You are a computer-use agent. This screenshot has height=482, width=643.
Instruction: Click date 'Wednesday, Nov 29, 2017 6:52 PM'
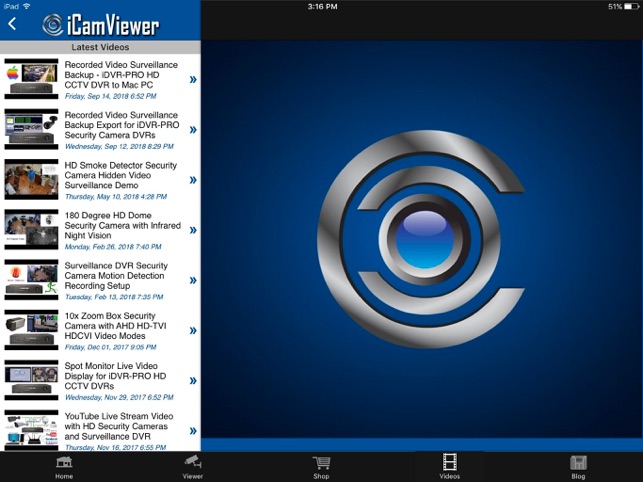(119, 397)
